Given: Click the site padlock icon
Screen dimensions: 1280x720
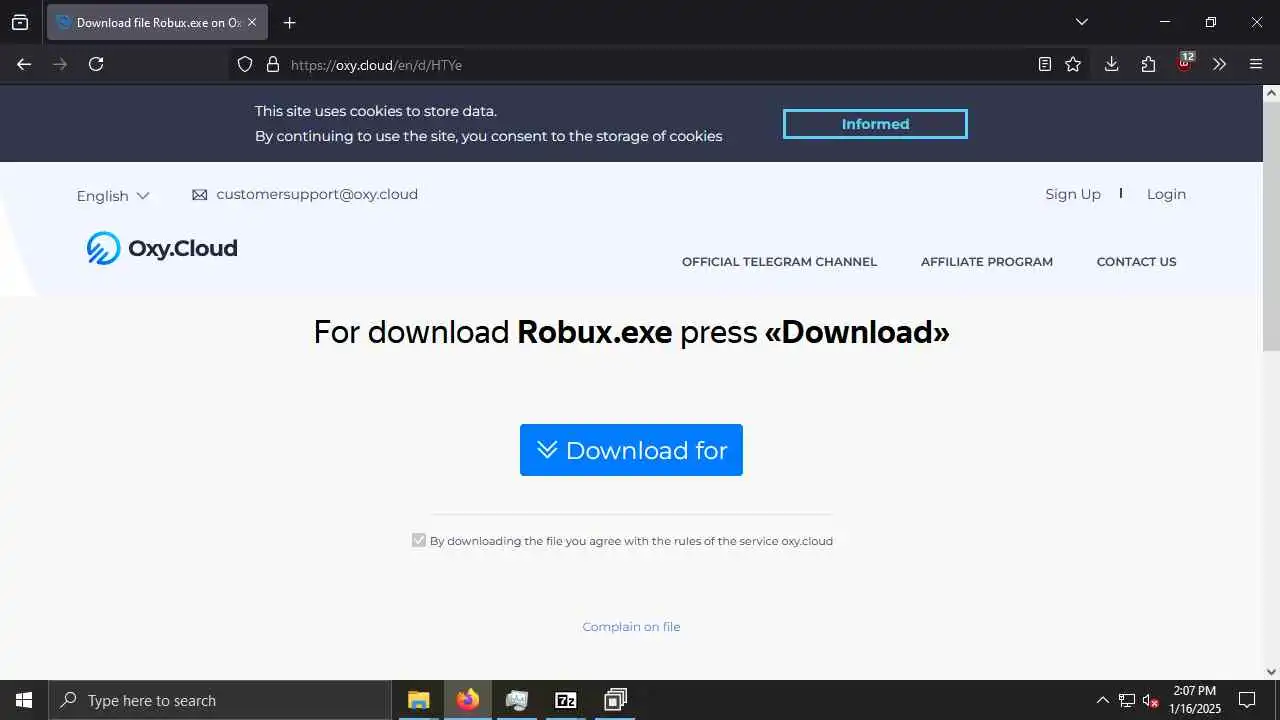Looking at the screenshot, I should [x=272, y=64].
